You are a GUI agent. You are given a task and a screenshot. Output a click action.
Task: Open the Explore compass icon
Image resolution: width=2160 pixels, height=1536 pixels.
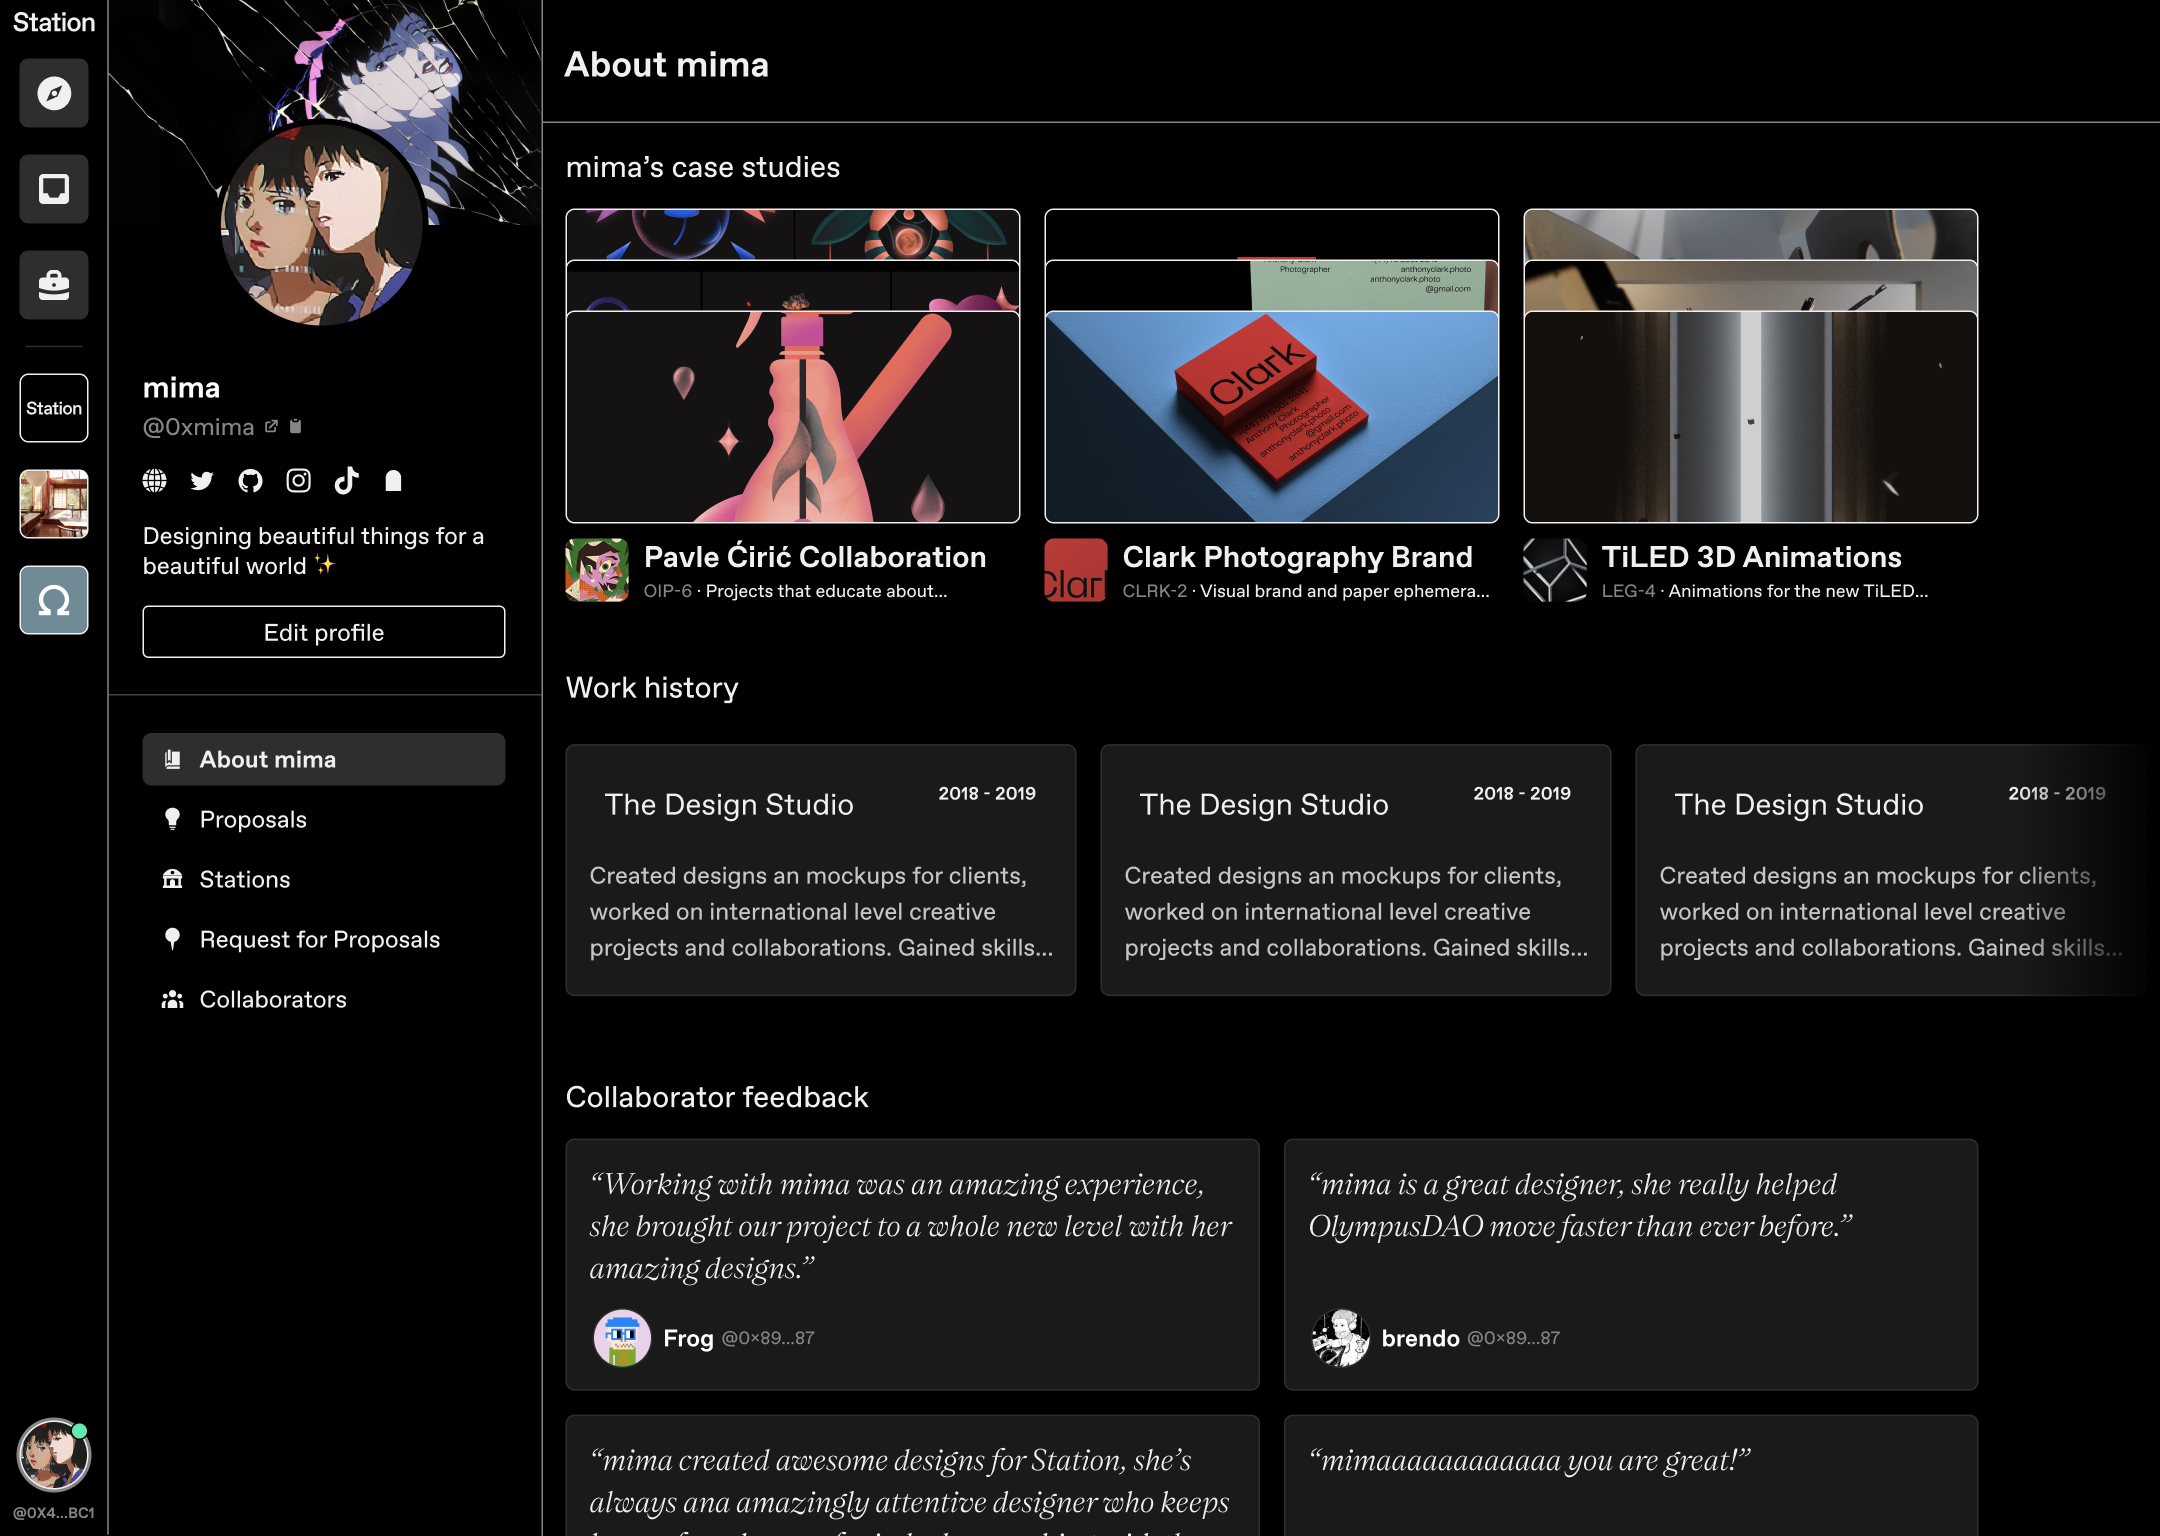pos(54,93)
